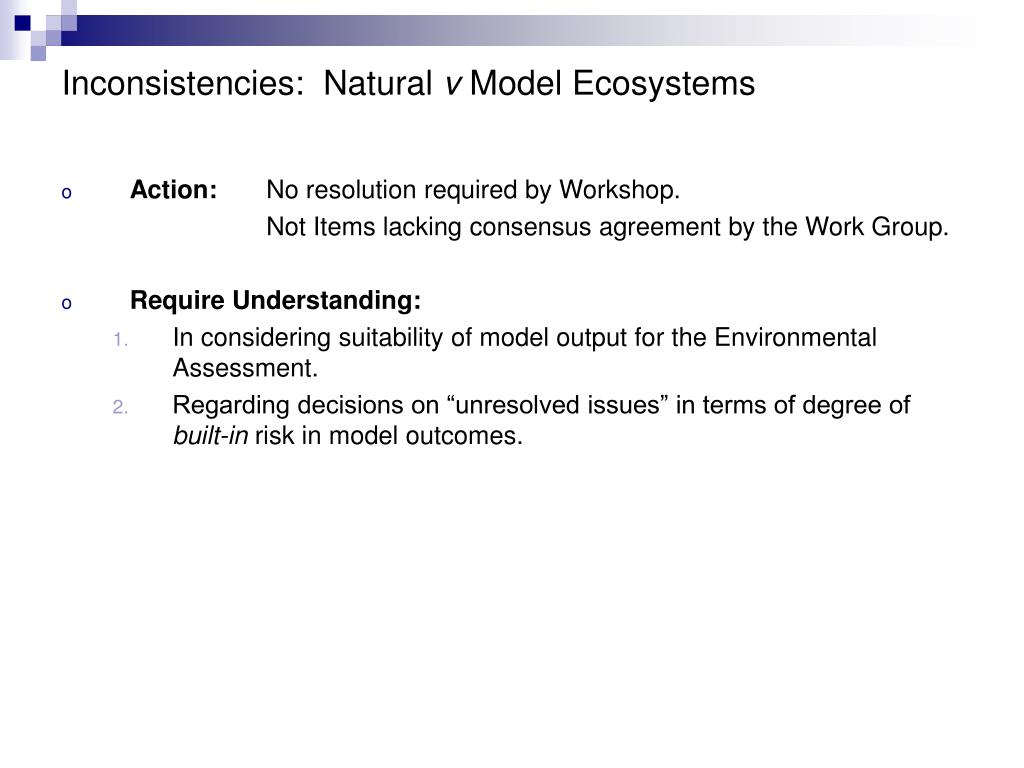
Task: Click the bullet marker beside 'Require Understanding:'
Action: 67,304
